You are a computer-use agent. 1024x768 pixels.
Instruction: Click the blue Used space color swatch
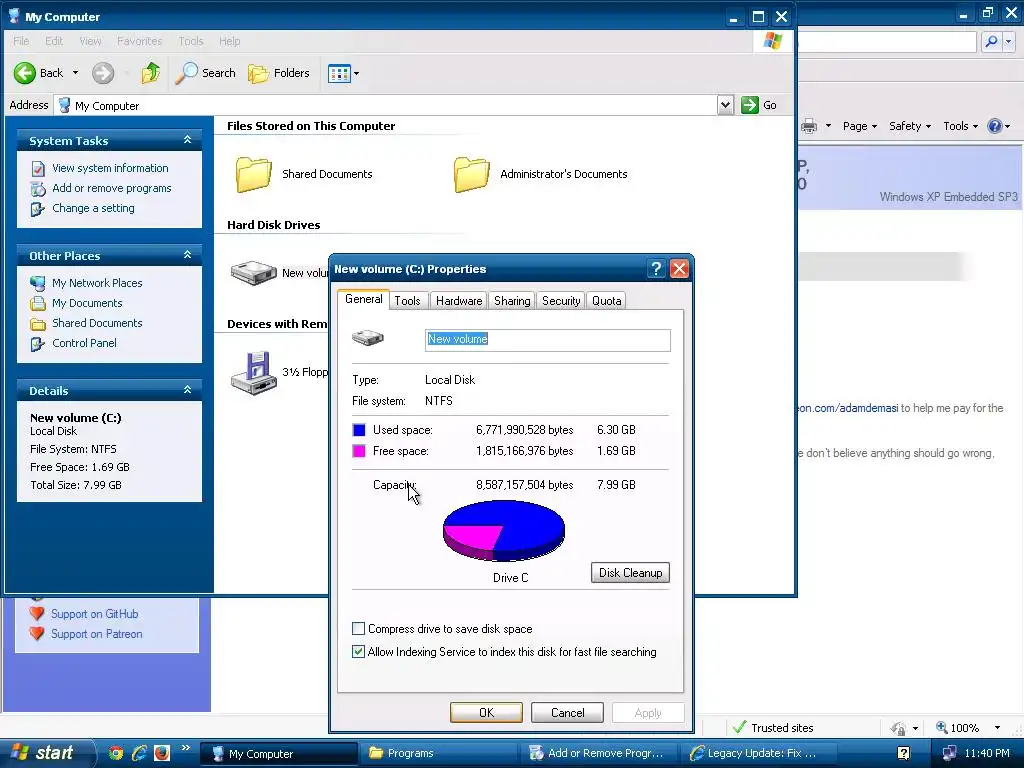(x=359, y=430)
